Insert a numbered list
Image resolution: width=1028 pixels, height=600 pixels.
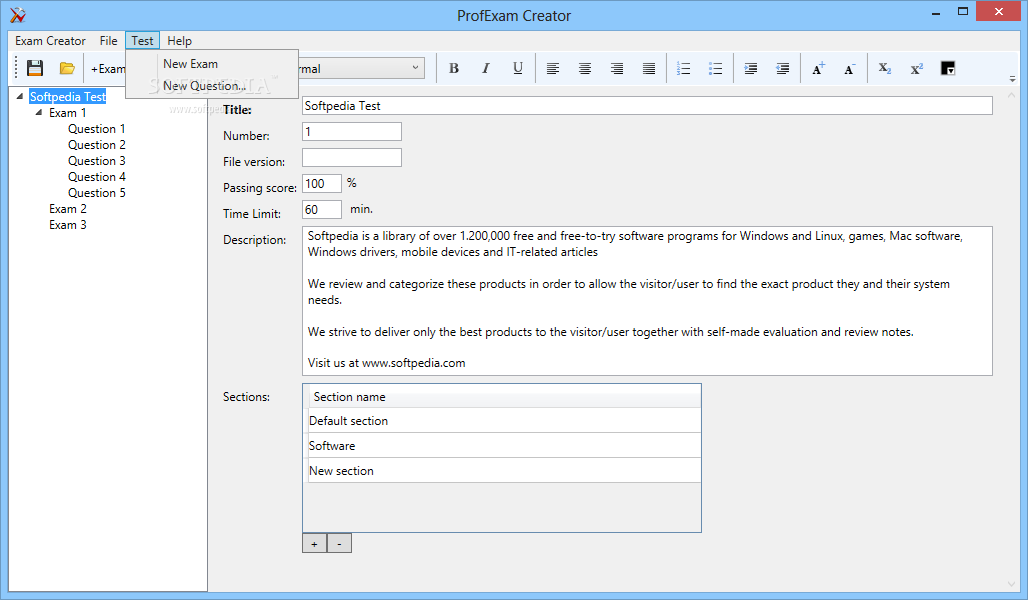pyautogui.click(x=684, y=68)
